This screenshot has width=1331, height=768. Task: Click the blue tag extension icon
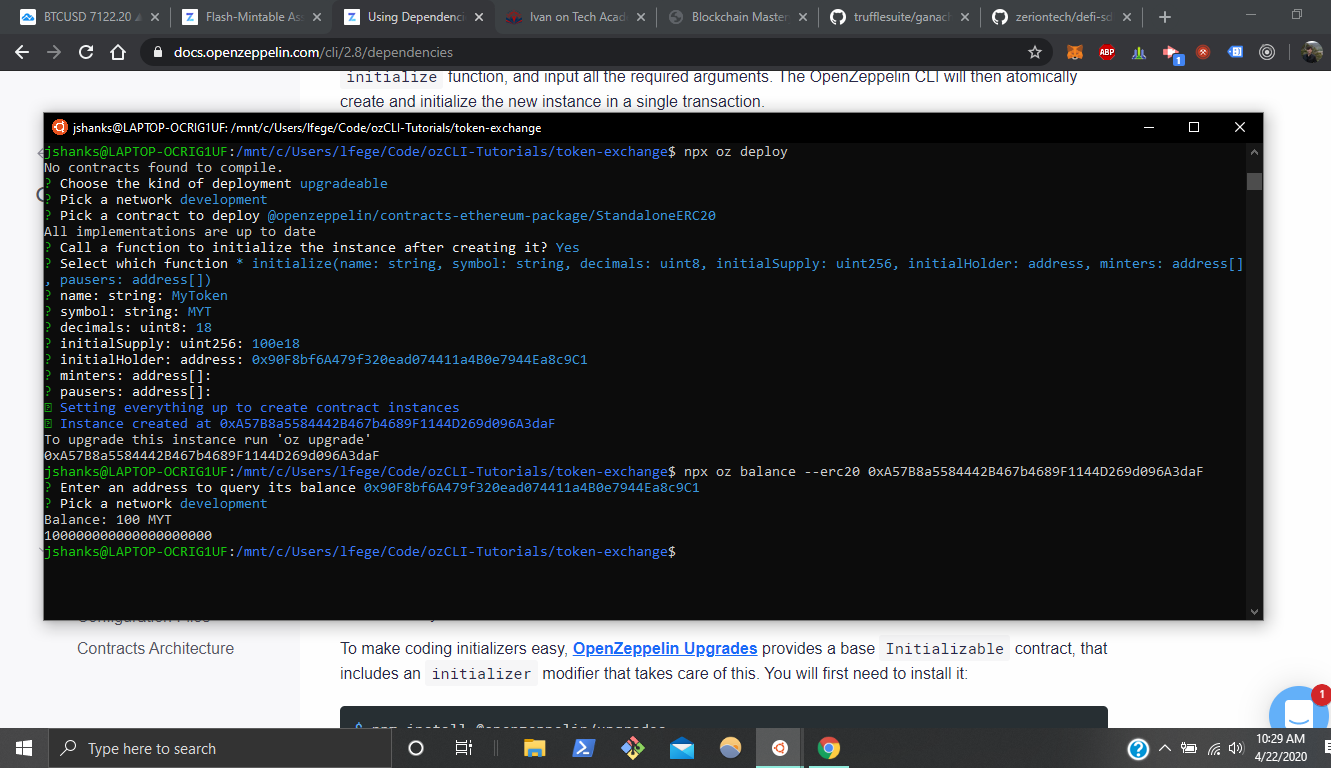[1235, 52]
